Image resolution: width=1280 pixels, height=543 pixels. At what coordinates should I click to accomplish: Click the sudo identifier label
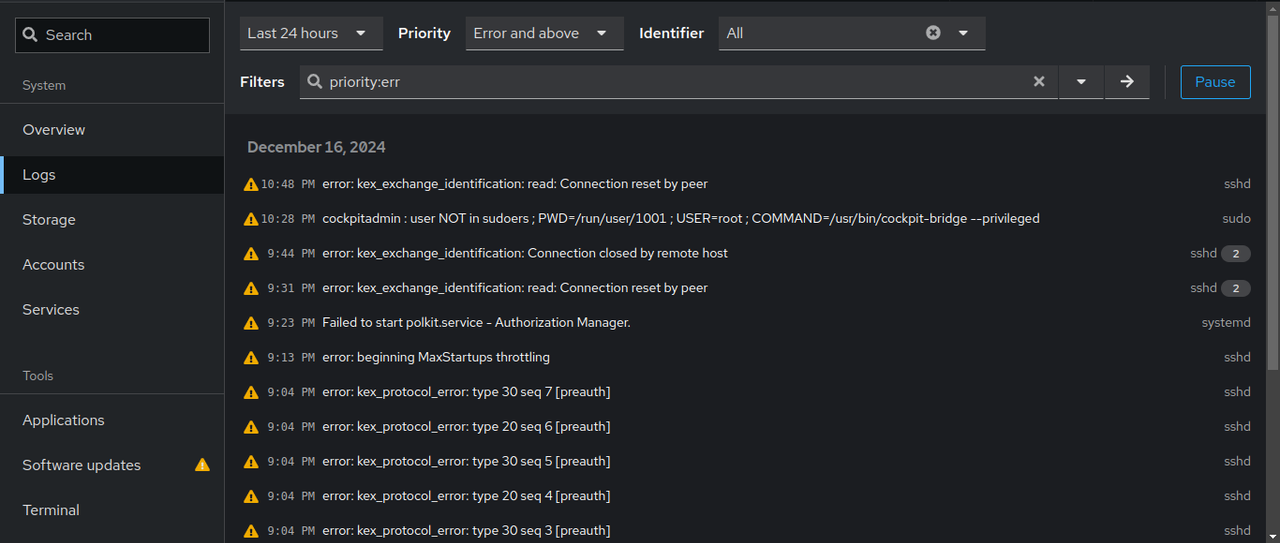click(1236, 218)
